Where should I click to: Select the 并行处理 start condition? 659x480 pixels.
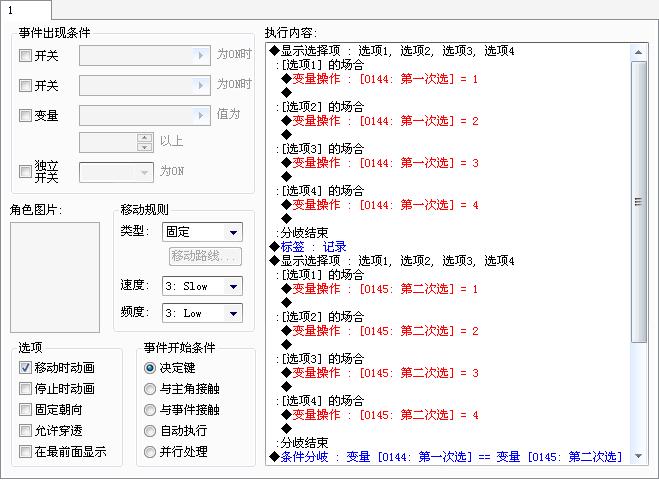(150, 452)
